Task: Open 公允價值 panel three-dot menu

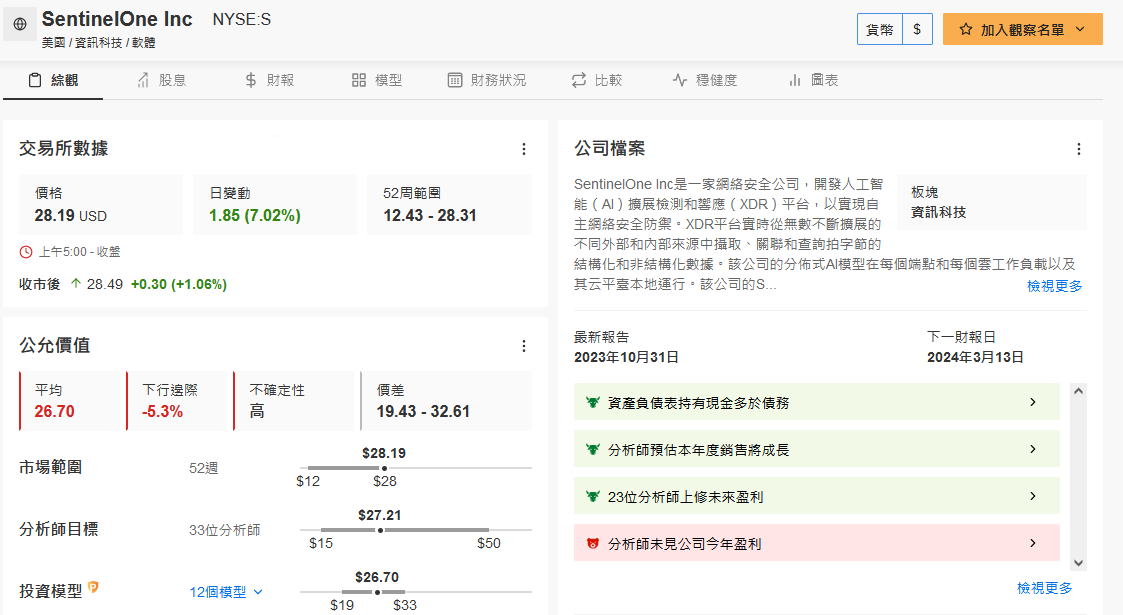Action: pyautogui.click(x=524, y=347)
